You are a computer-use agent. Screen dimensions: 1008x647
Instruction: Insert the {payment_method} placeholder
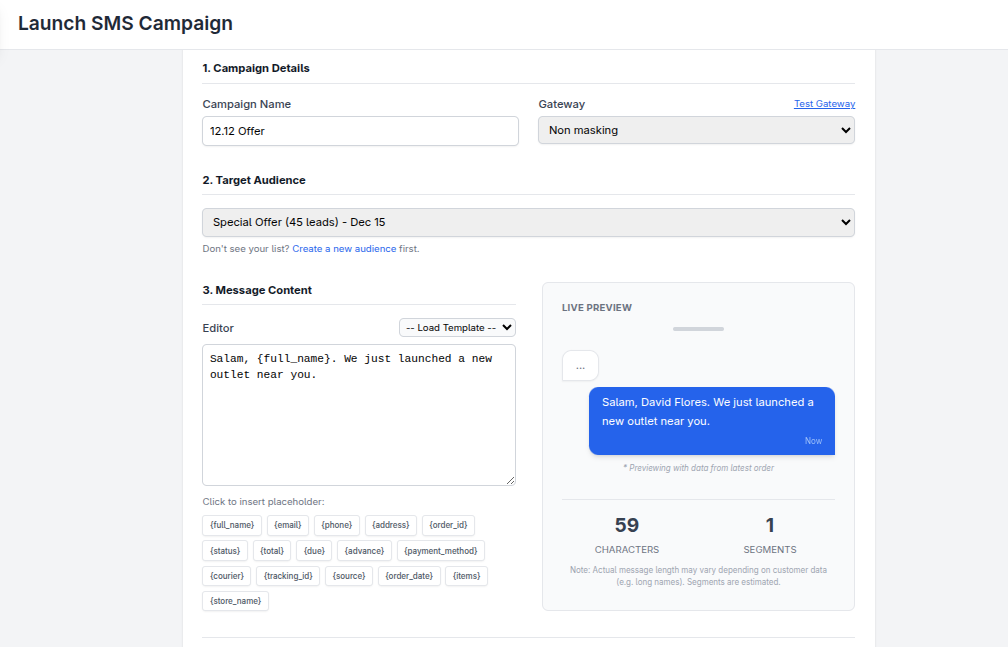pyautogui.click(x=440, y=550)
